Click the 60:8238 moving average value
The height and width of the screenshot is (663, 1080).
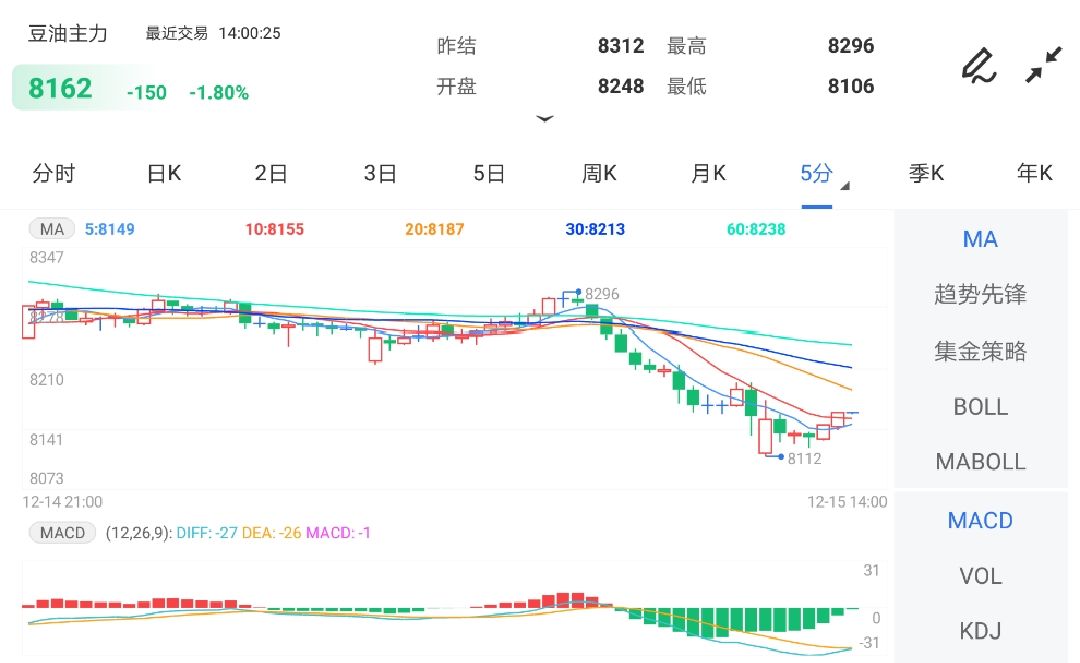click(756, 229)
